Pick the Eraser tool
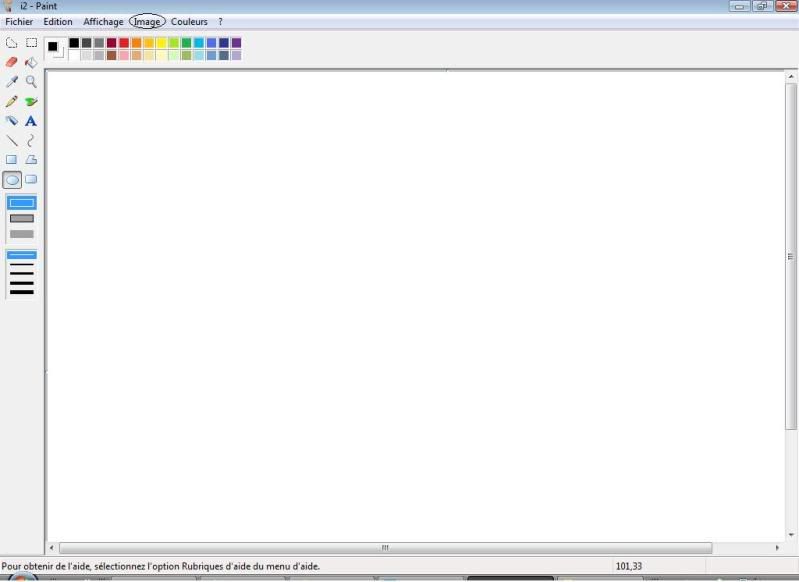Viewport: 799px width, 582px height. (11, 62)
